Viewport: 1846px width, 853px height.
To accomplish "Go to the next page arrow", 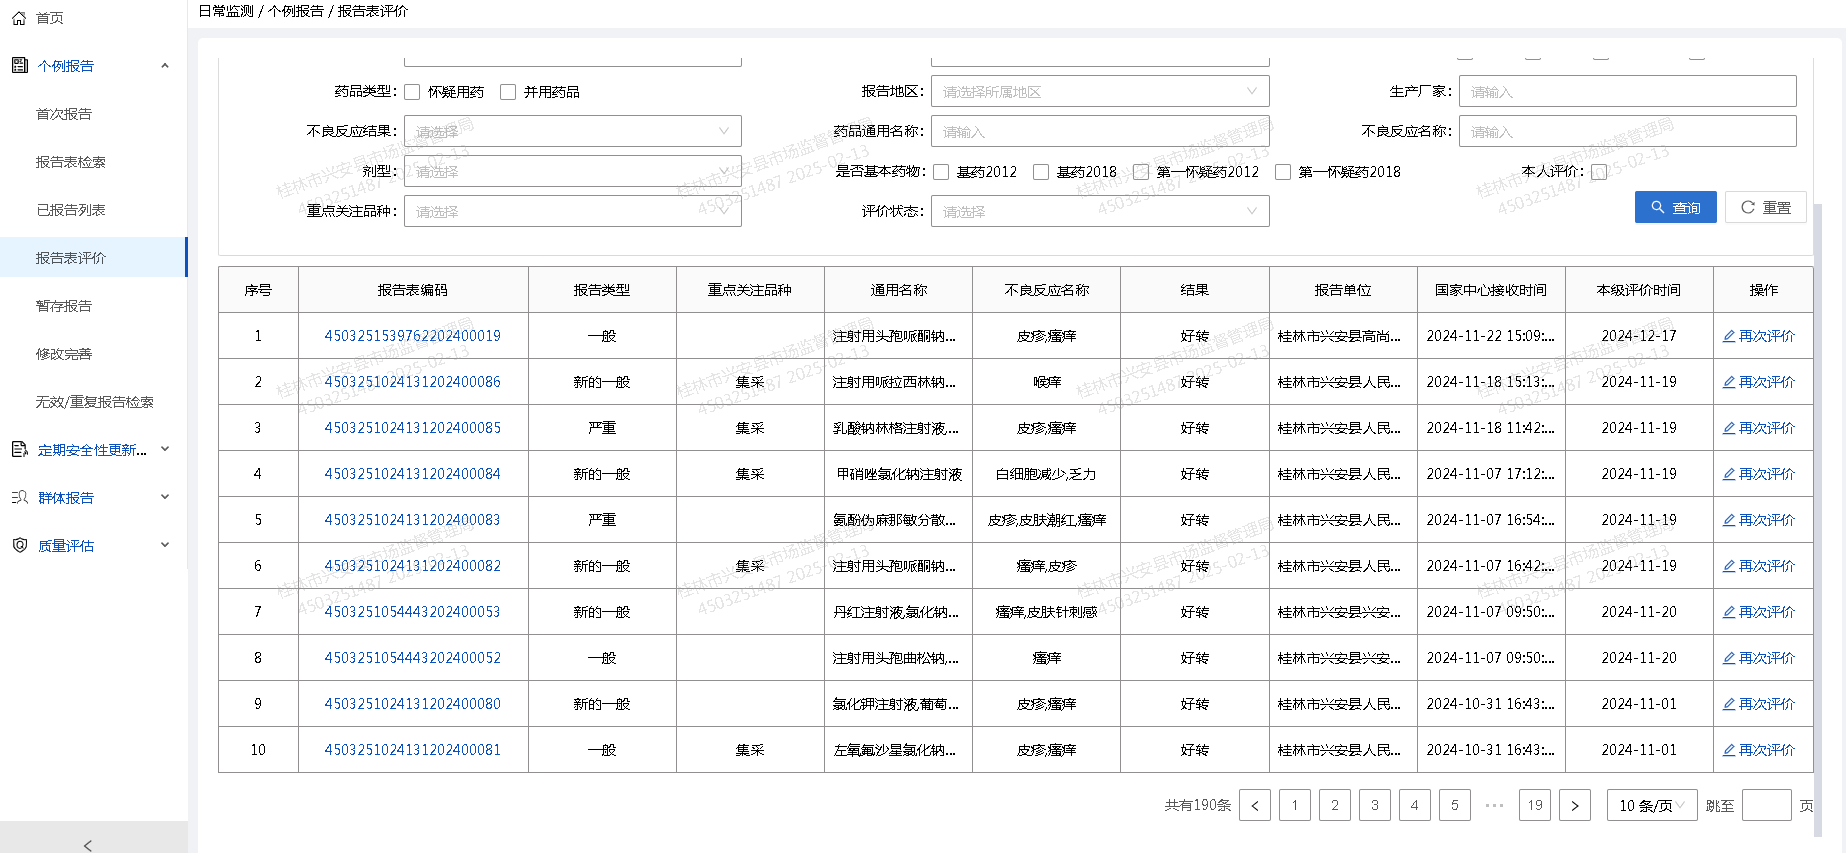I will 1575,806.
